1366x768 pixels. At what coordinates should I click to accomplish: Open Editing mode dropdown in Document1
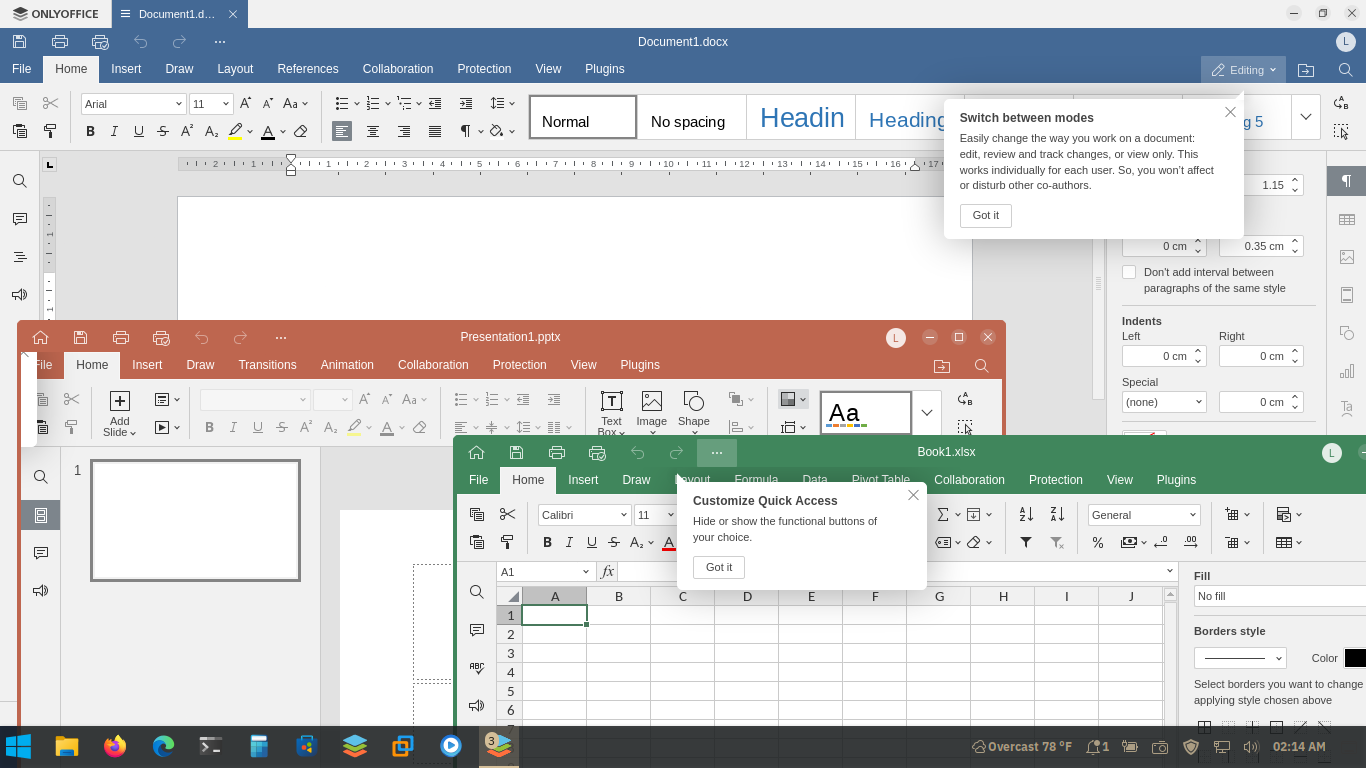pos(1243,70)
